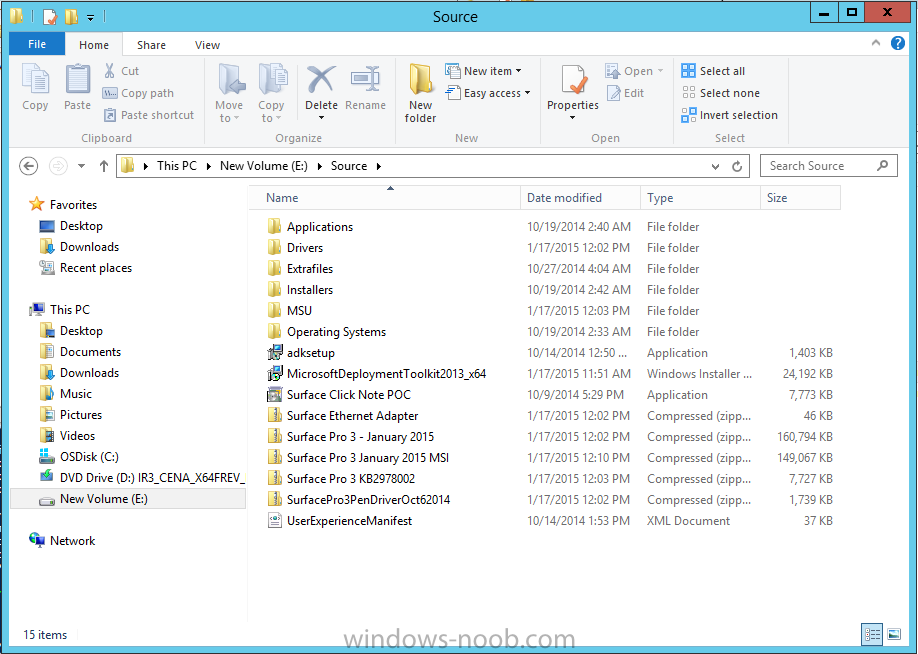
Task: Click the Back navigation arrow
Action: (x=29, y=166)
